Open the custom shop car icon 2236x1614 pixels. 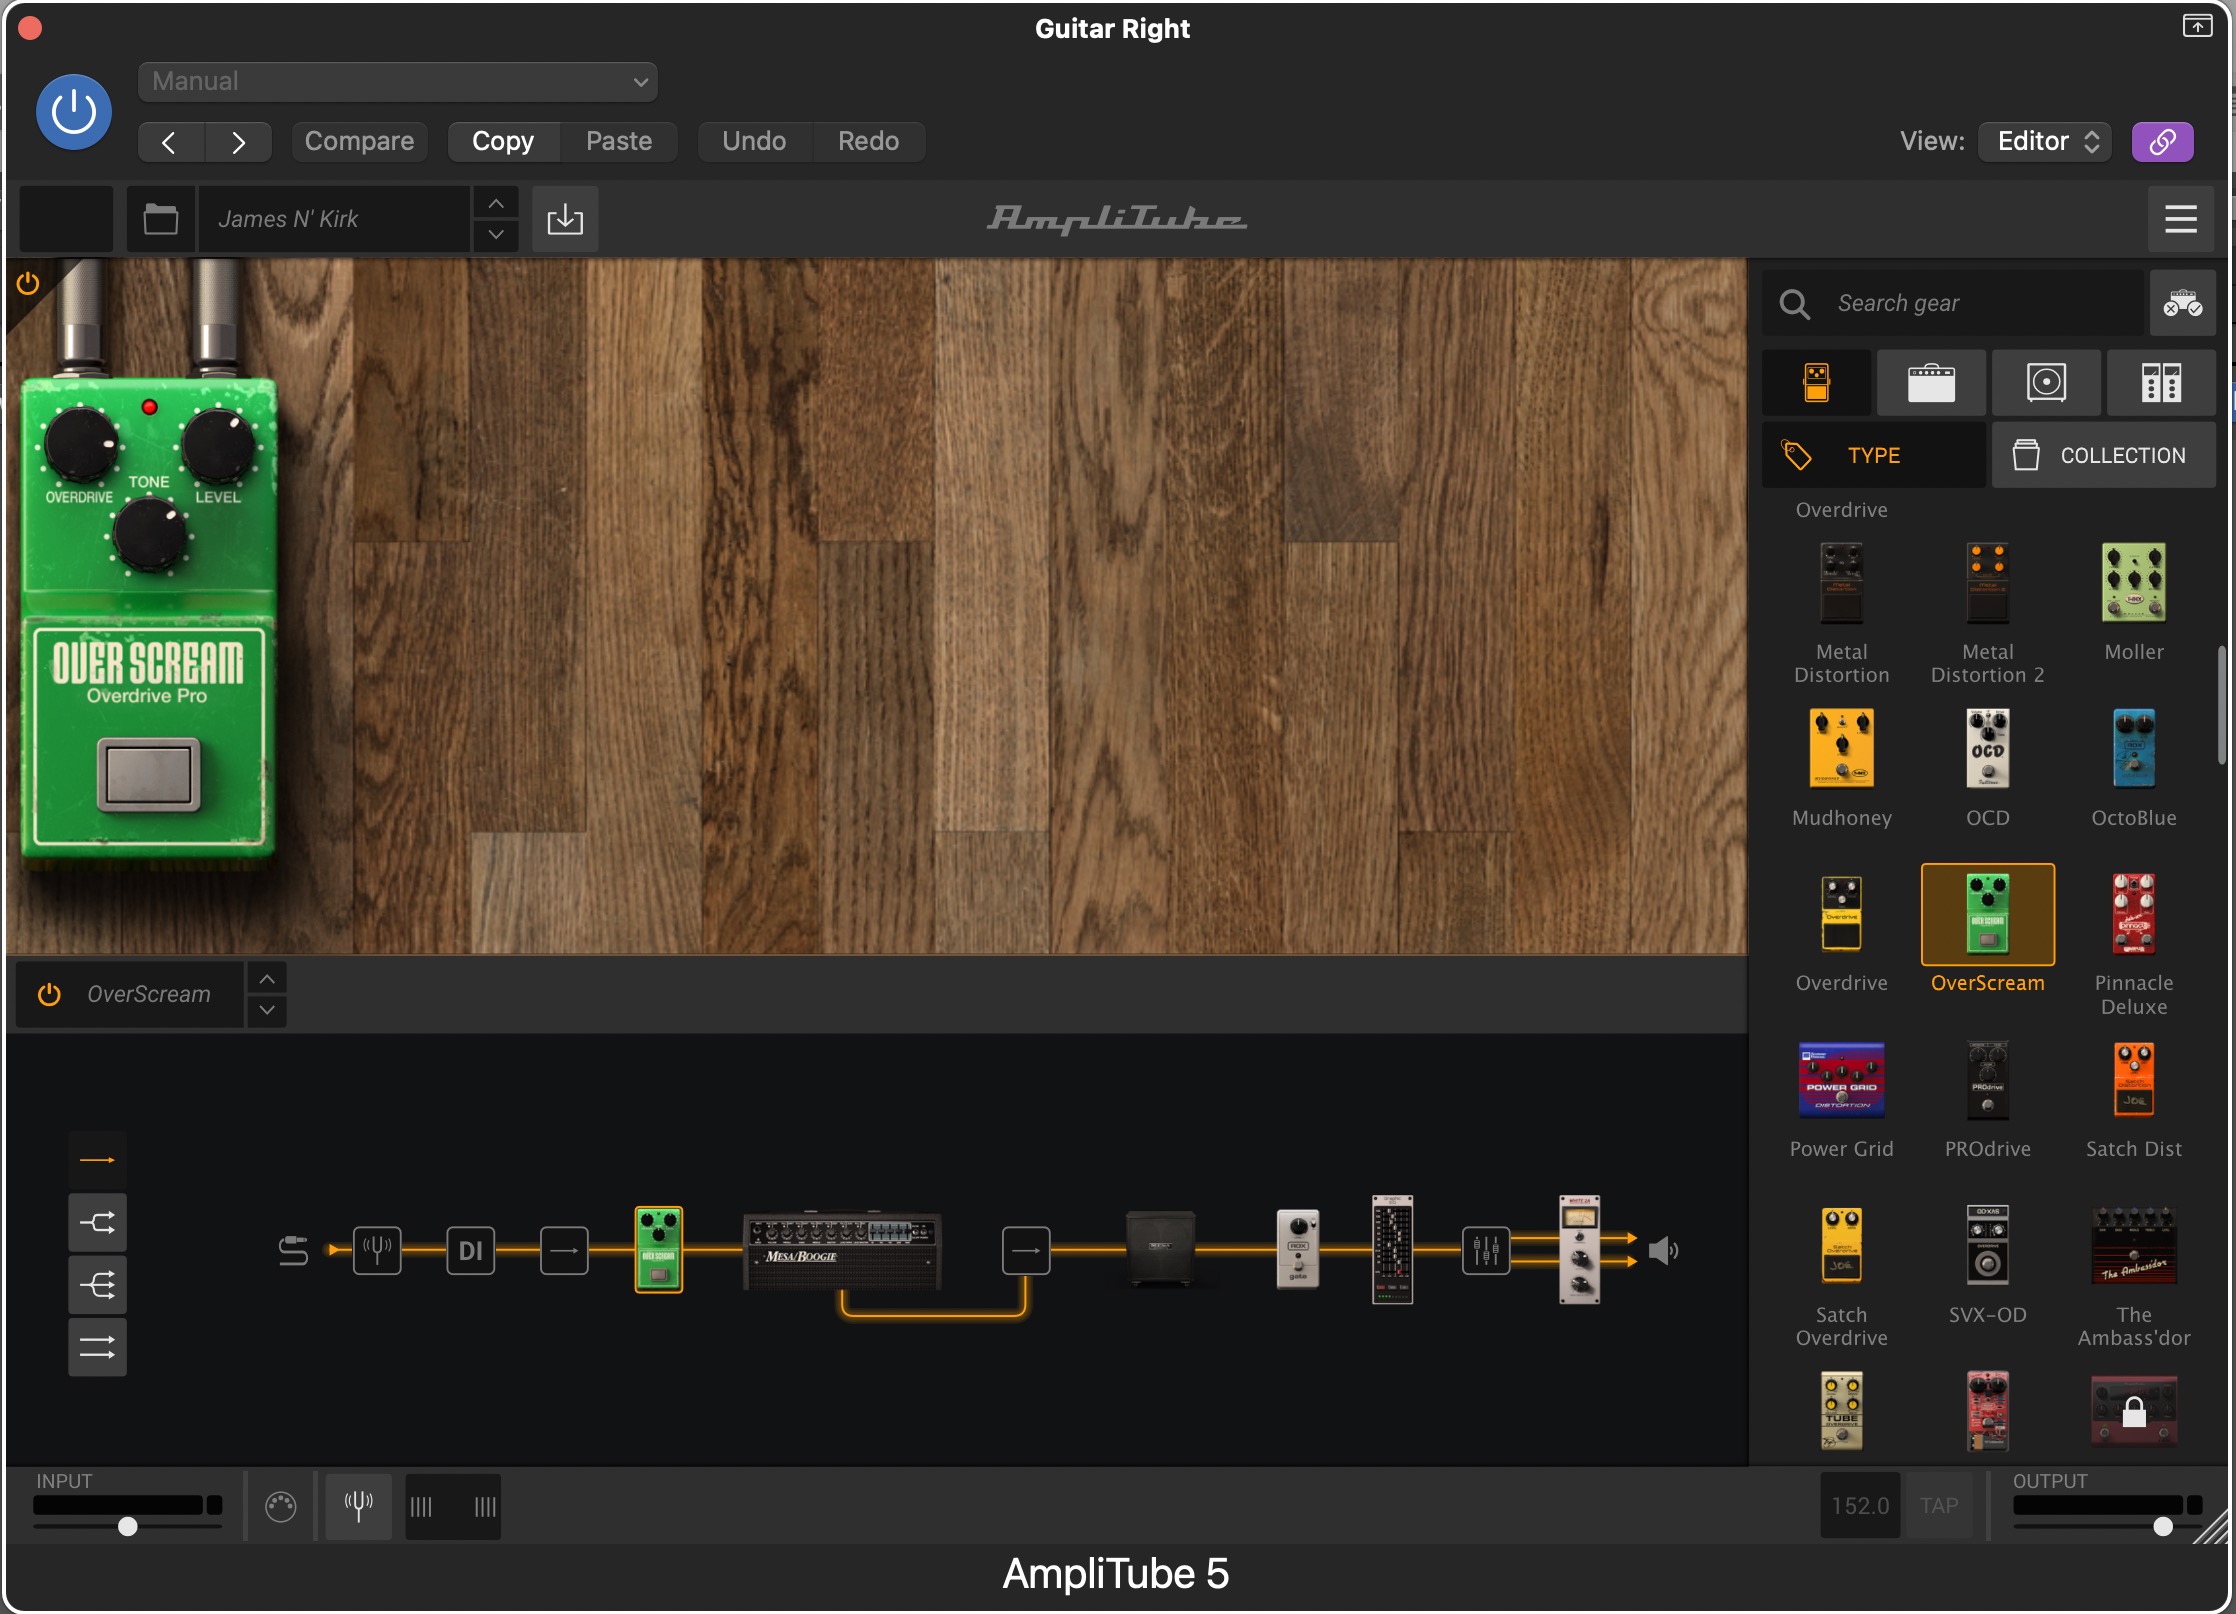point(2183,303)
